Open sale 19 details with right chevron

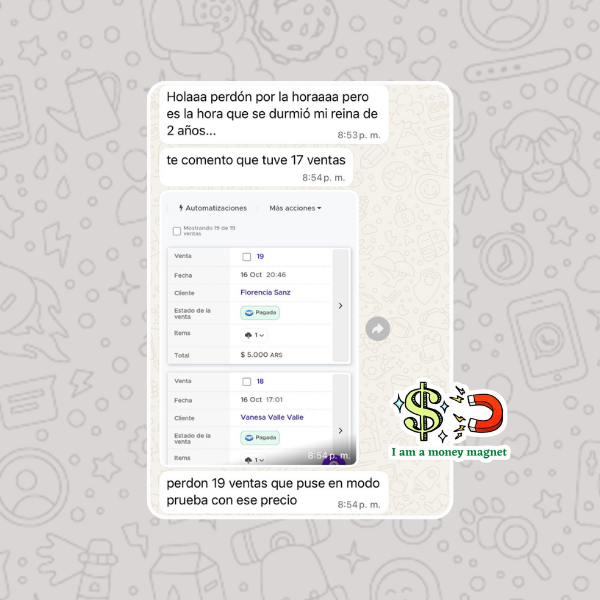[x=341, y=305]
